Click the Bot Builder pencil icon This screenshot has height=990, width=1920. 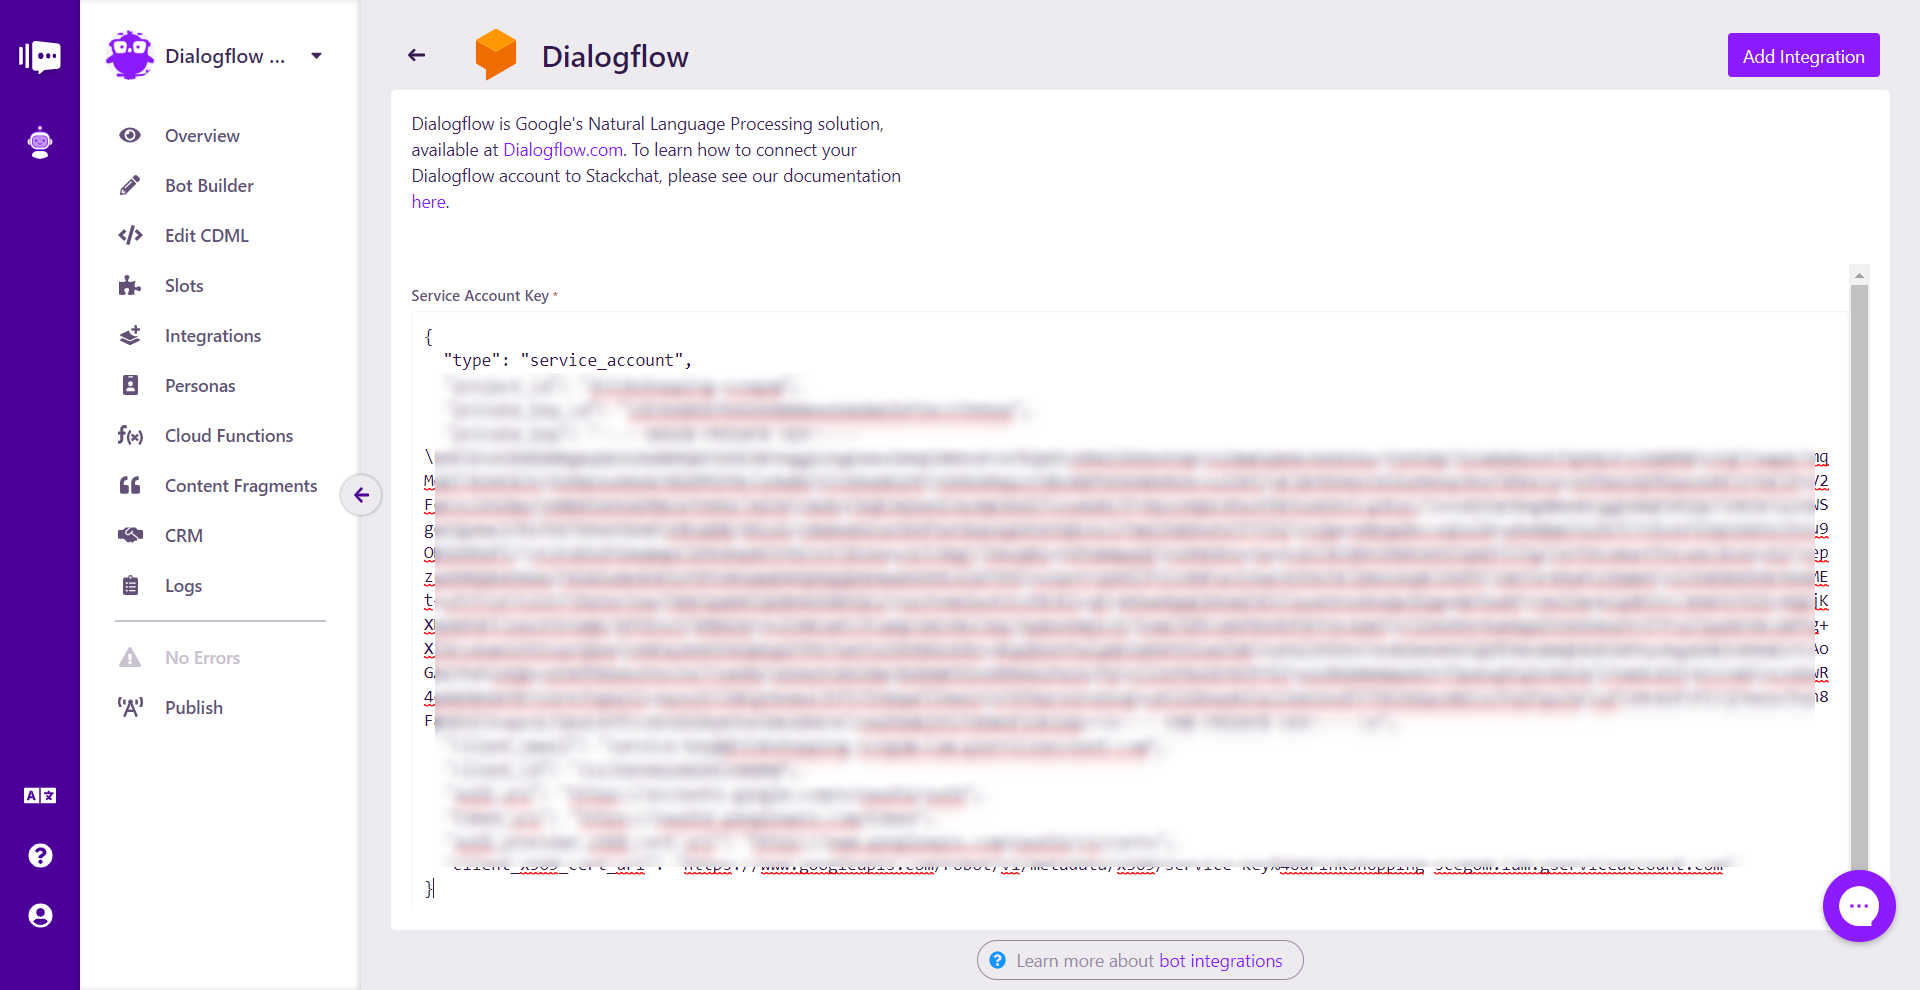[x=130, y=185]
